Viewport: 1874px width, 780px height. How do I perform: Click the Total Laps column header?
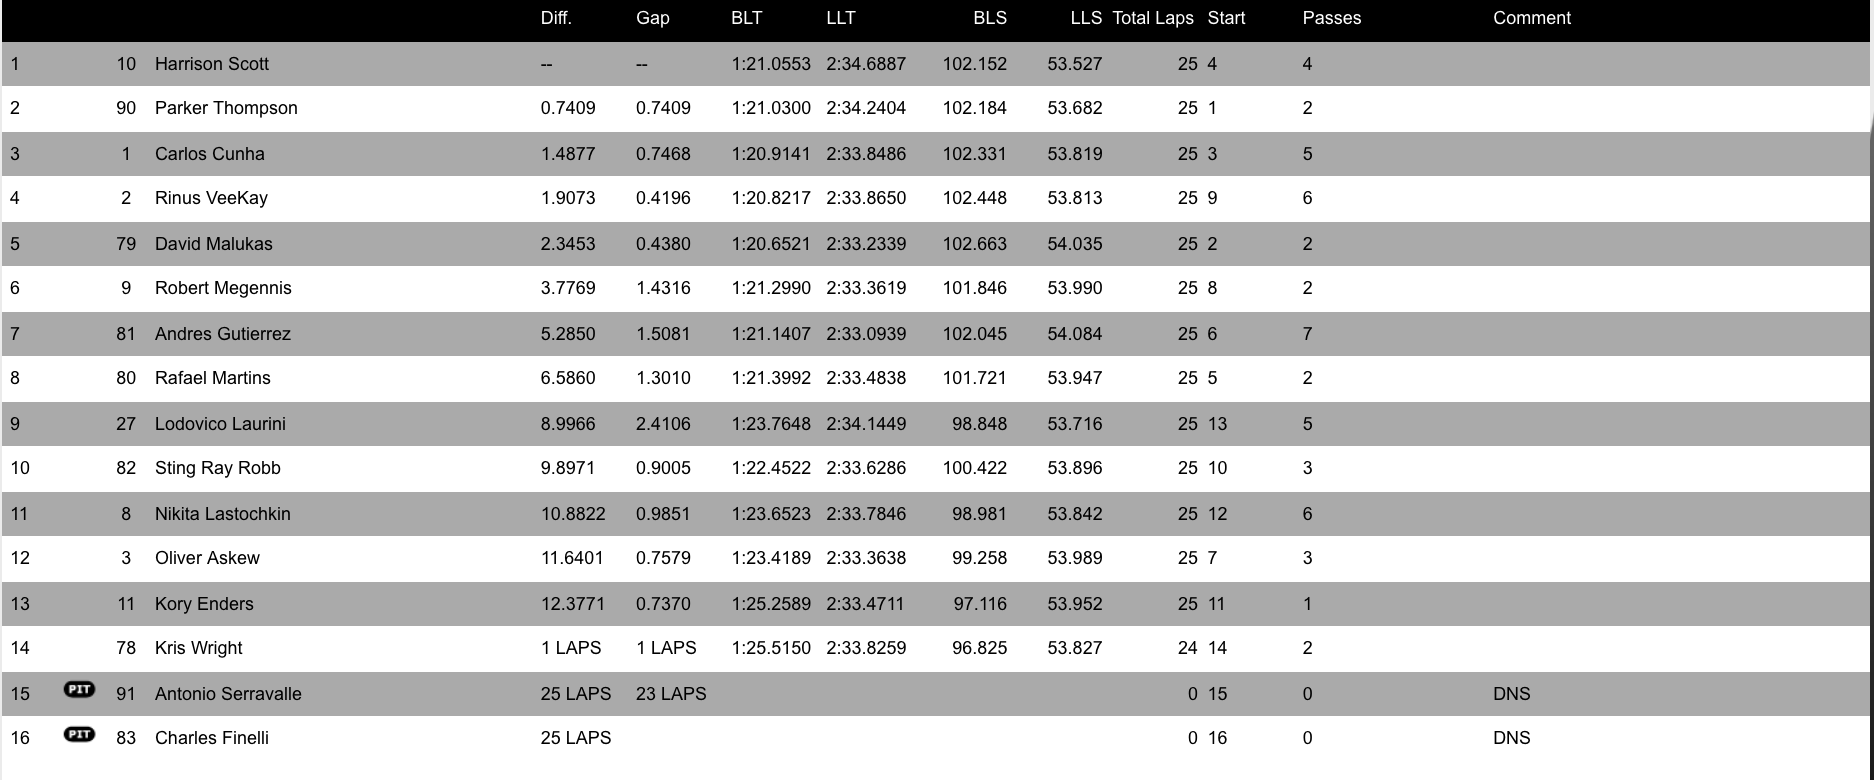coord(1153,18)
